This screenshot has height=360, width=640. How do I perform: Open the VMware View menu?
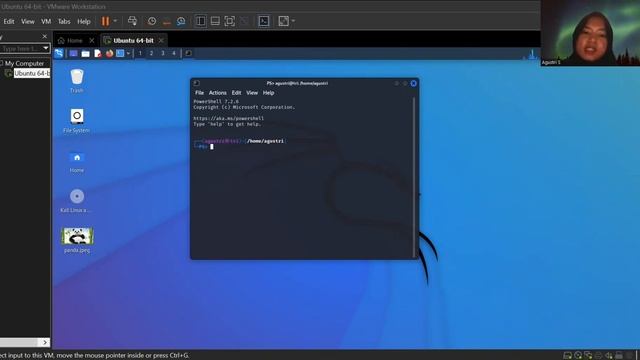click(28, 21)
